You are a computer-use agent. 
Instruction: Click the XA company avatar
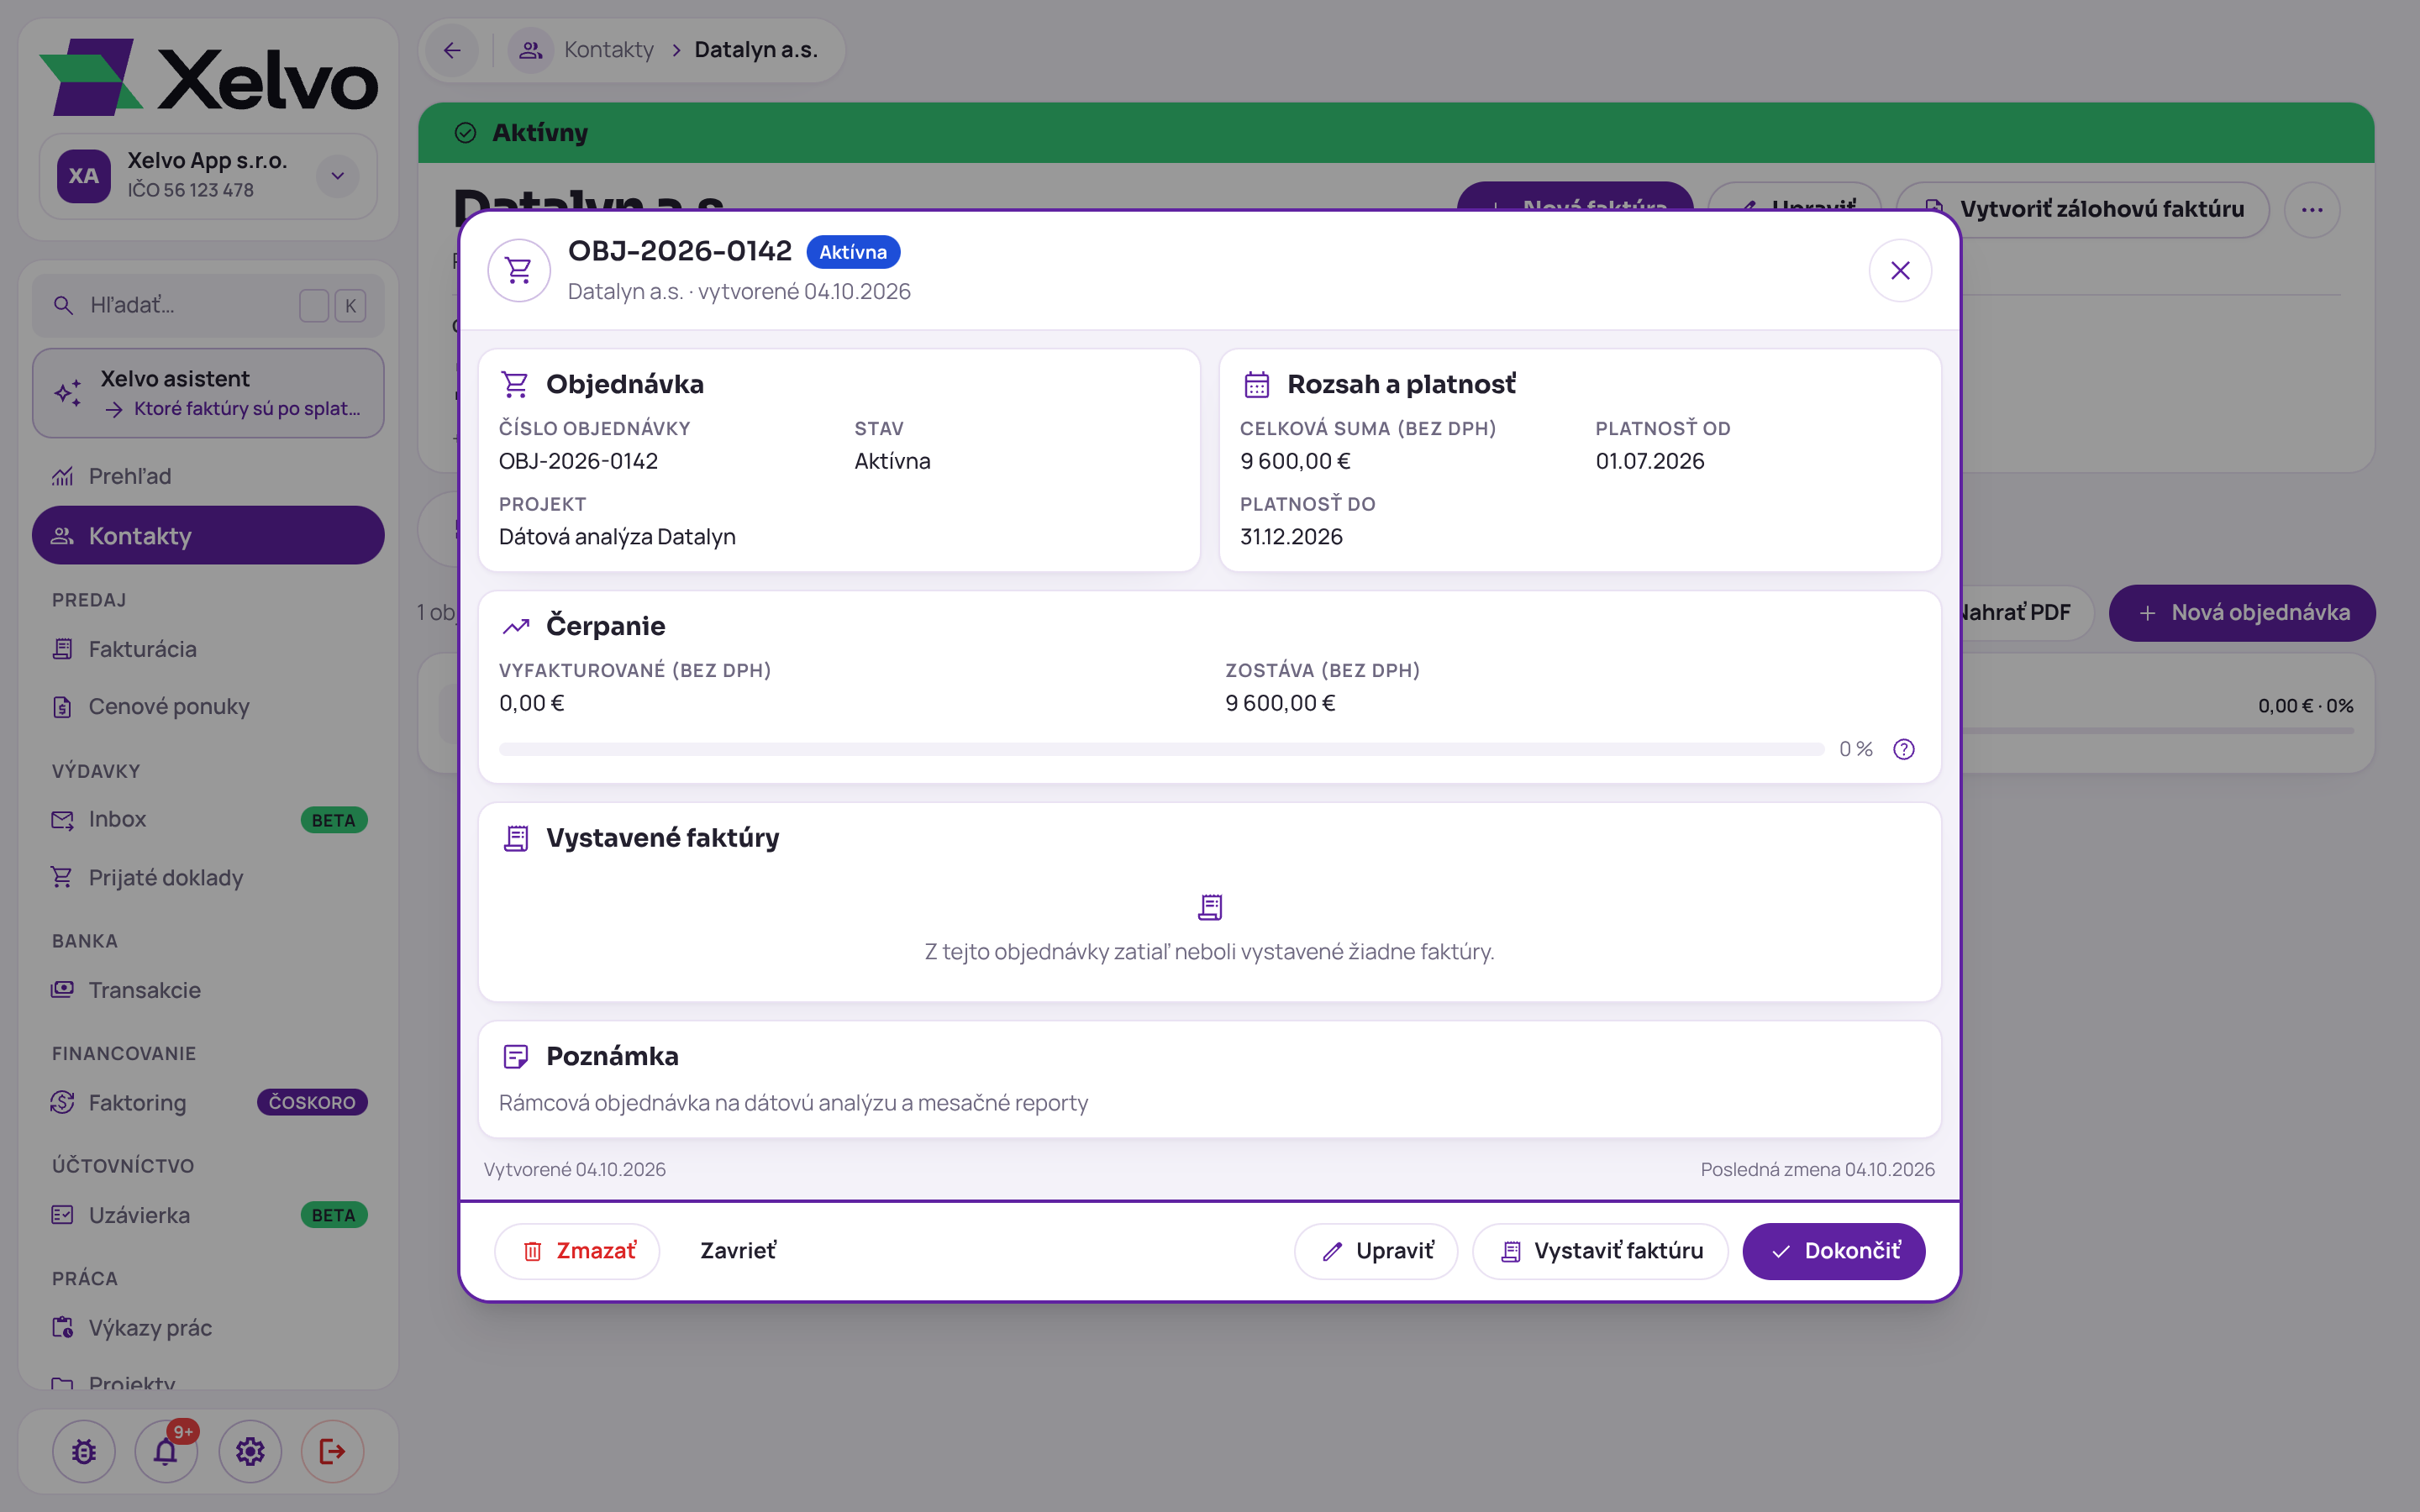click(84, 176)
